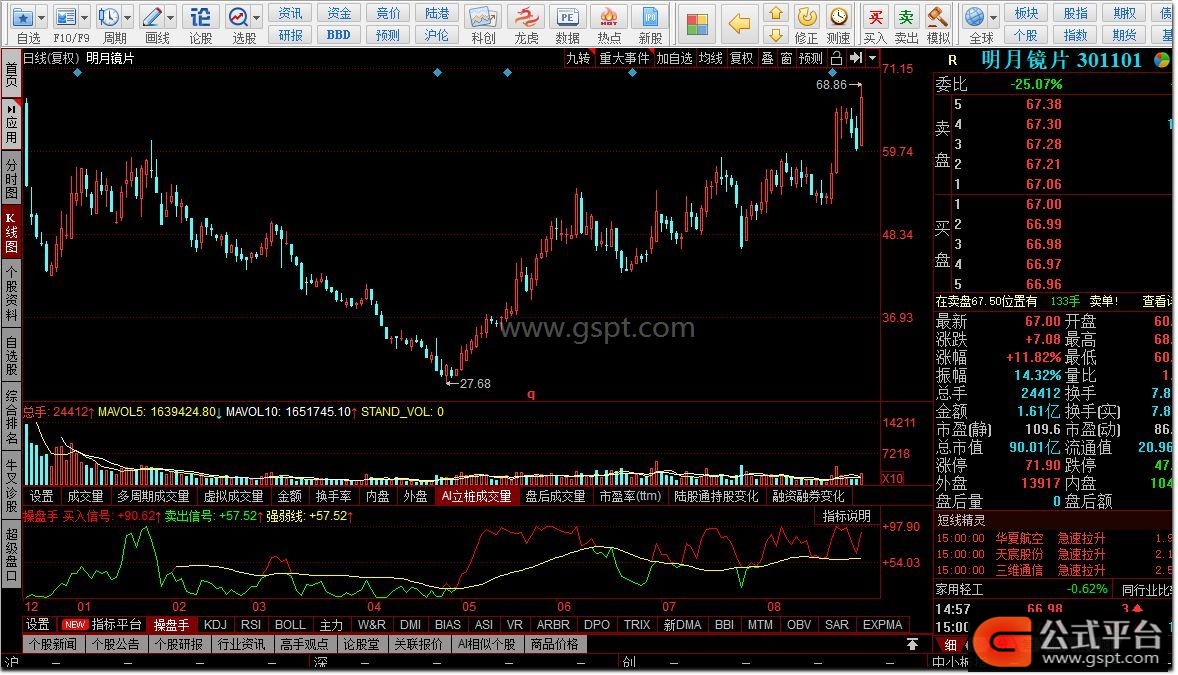Expand the 画线 drawing tool dropdown
The height and width of the screenshot is (675, 1178).
171,17
